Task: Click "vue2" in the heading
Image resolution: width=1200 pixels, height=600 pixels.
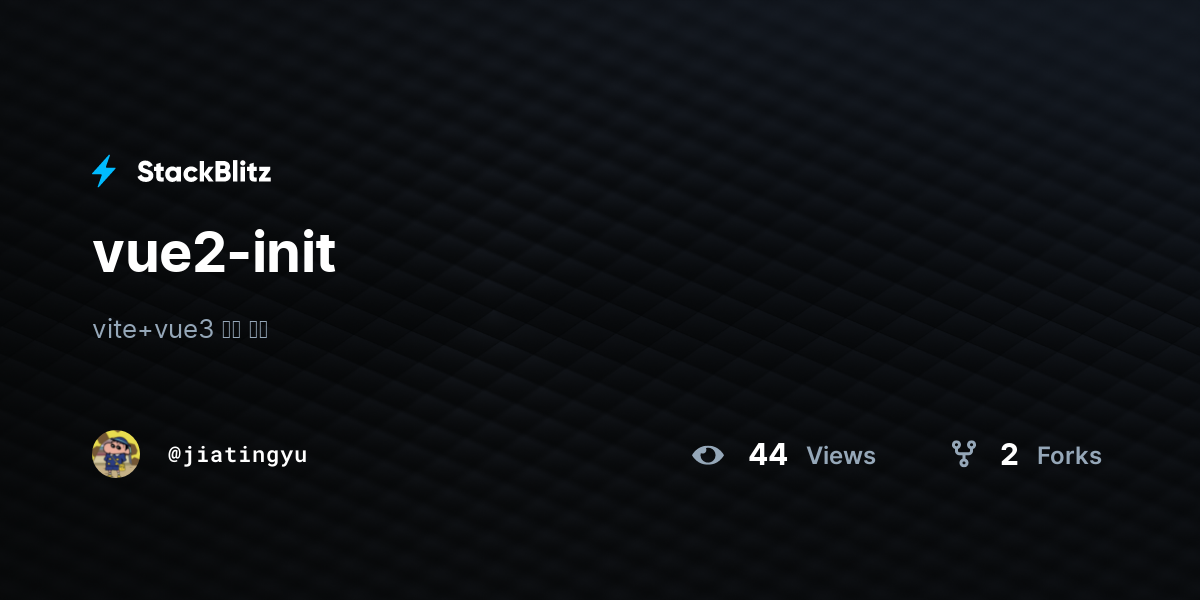Action: coord(158,256)
